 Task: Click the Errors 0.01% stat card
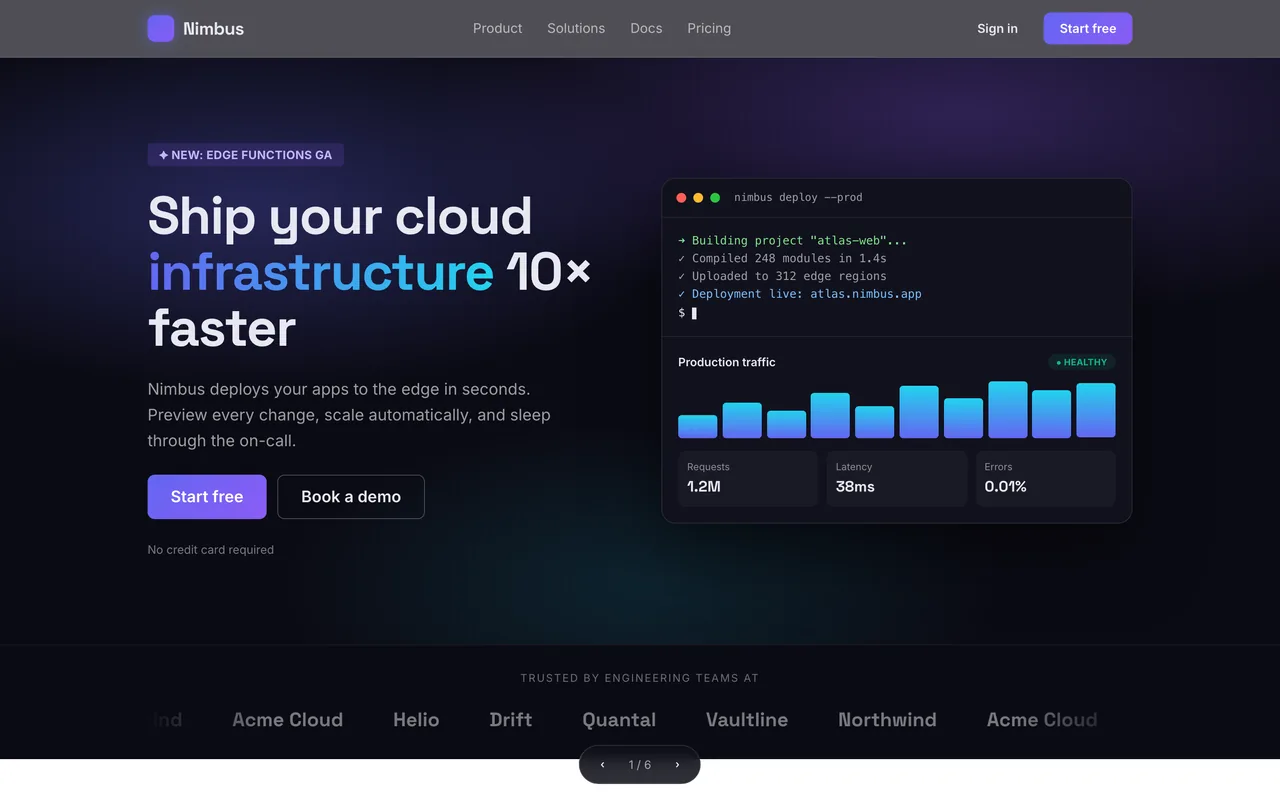coord(1046,478)
